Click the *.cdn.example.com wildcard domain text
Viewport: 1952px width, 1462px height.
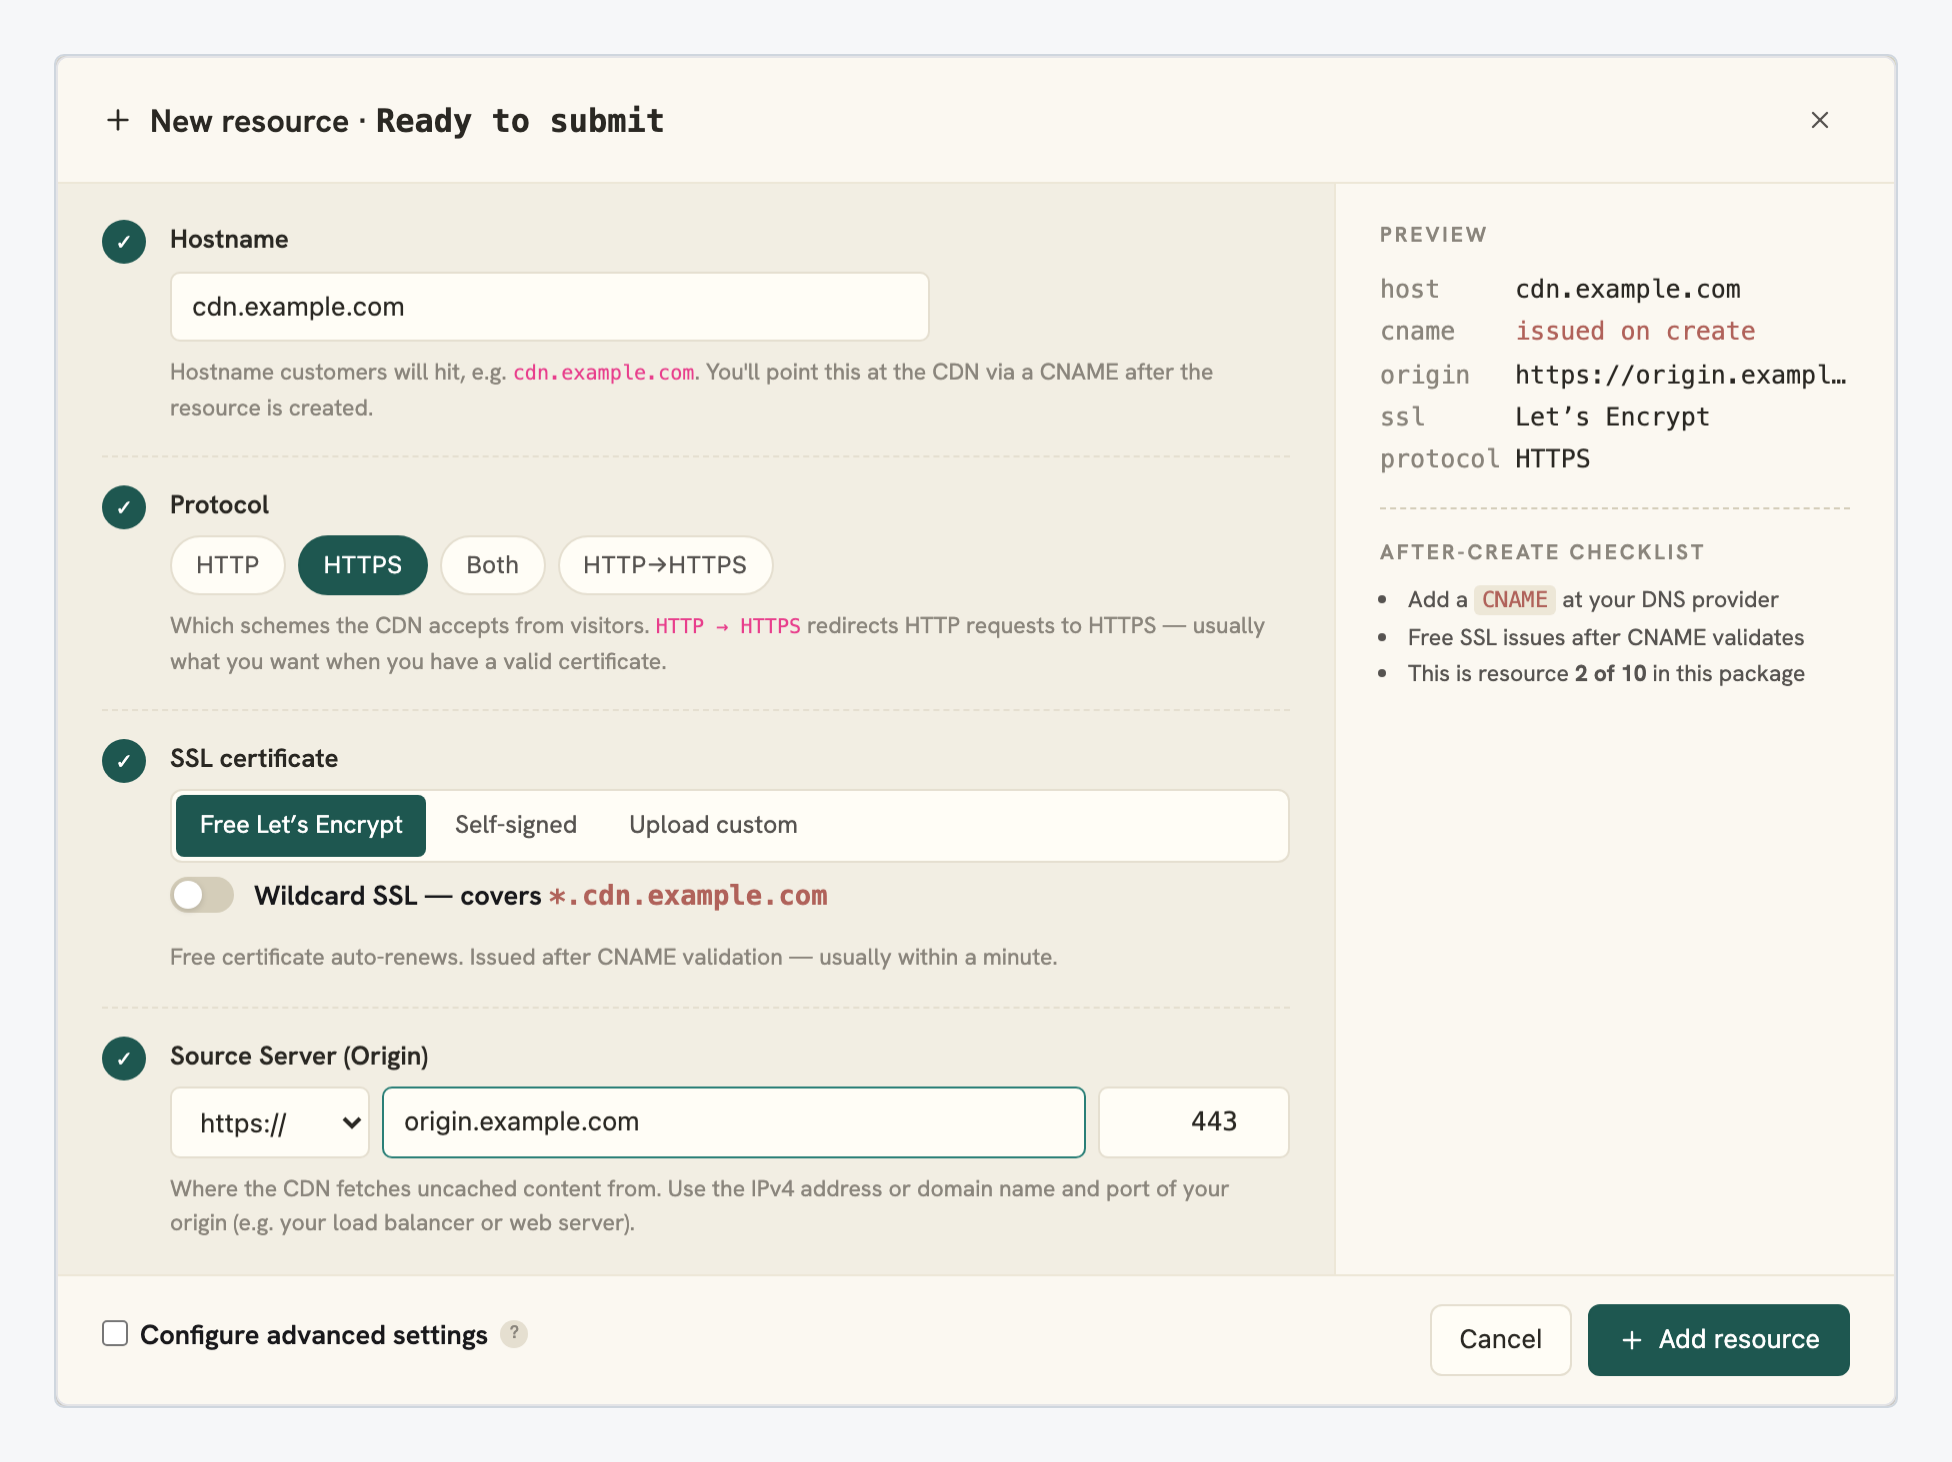pos(688,895)
